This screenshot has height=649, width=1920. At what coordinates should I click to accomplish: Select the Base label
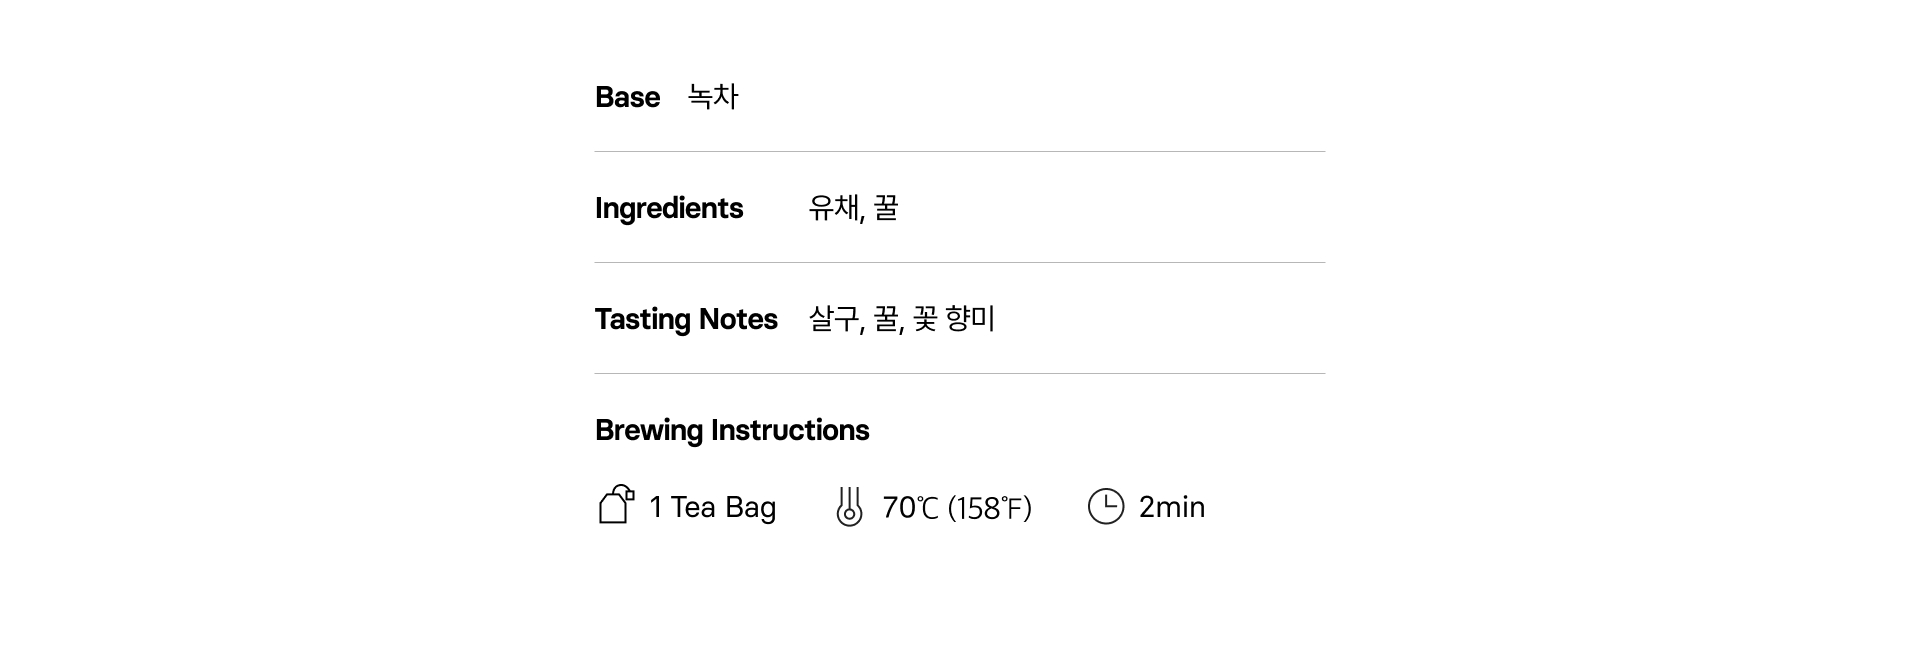627,97
